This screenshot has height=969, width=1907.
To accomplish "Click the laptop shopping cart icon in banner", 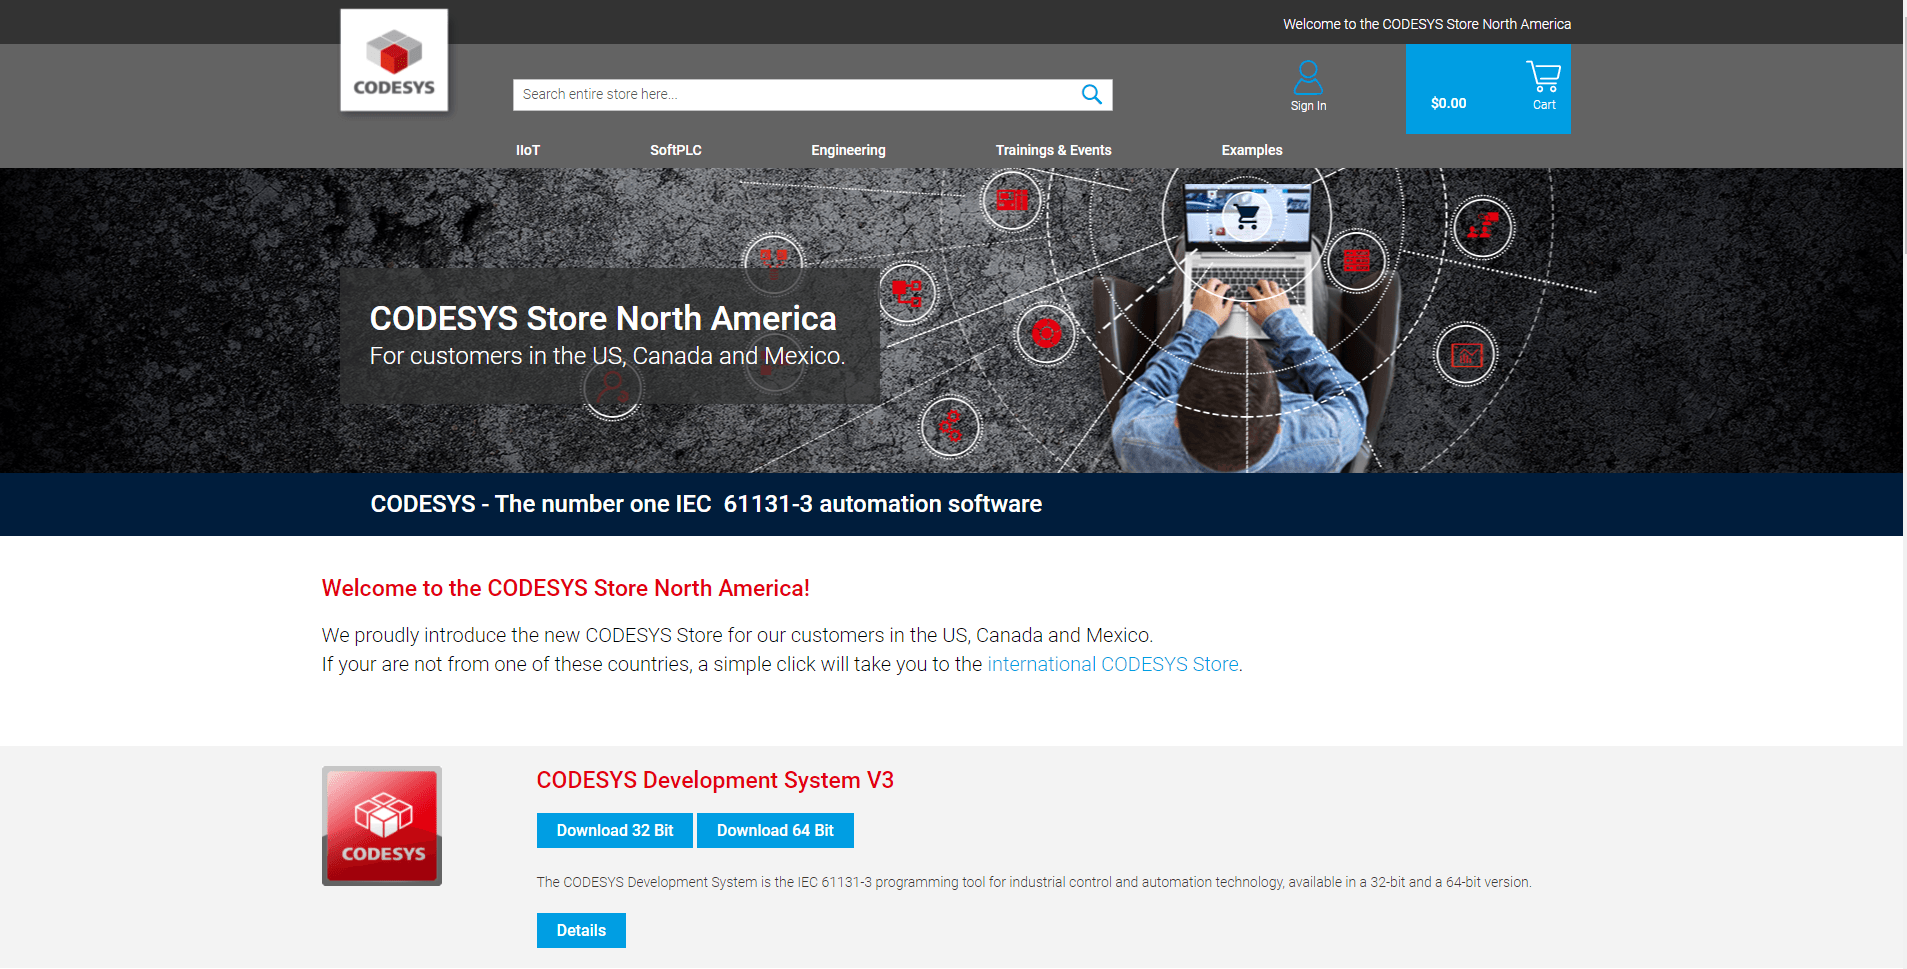I will click(x=1247, y=215).
